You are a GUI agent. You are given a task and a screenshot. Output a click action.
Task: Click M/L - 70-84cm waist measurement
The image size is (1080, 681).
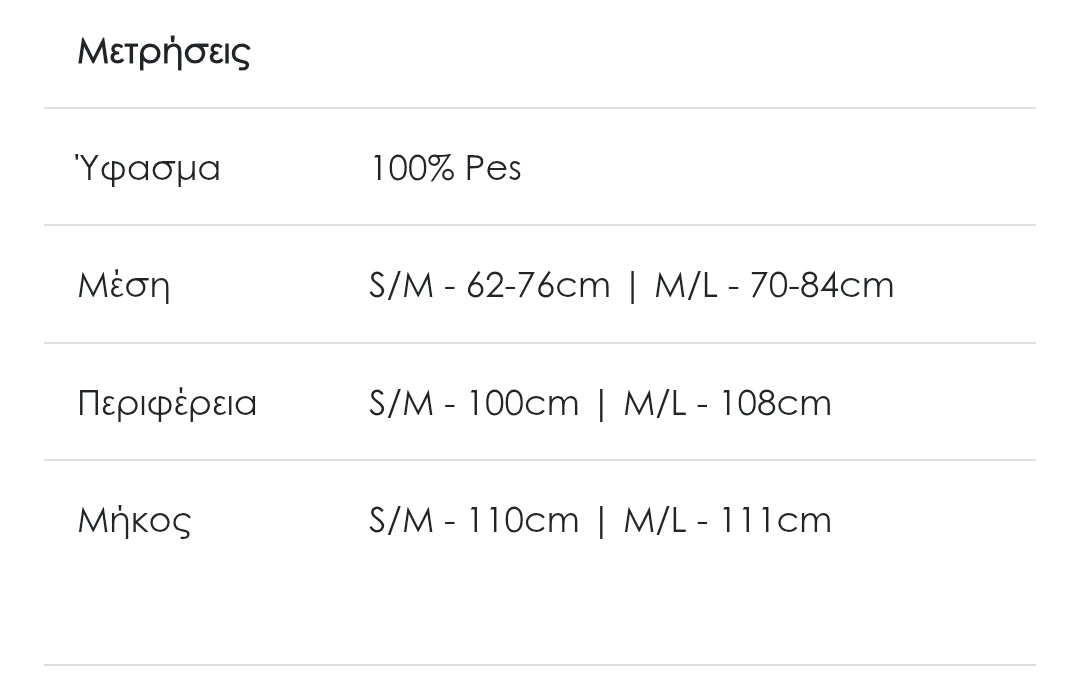tap(774, 285)
